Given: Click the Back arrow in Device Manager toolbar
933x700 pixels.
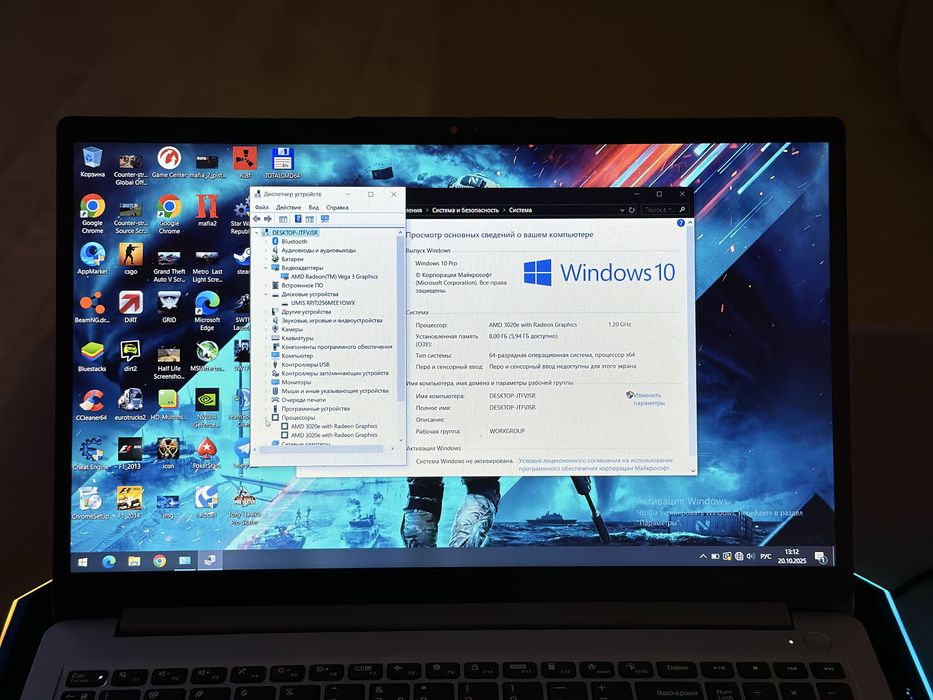Looking at the screenshot, I should [x=257, y=219].
